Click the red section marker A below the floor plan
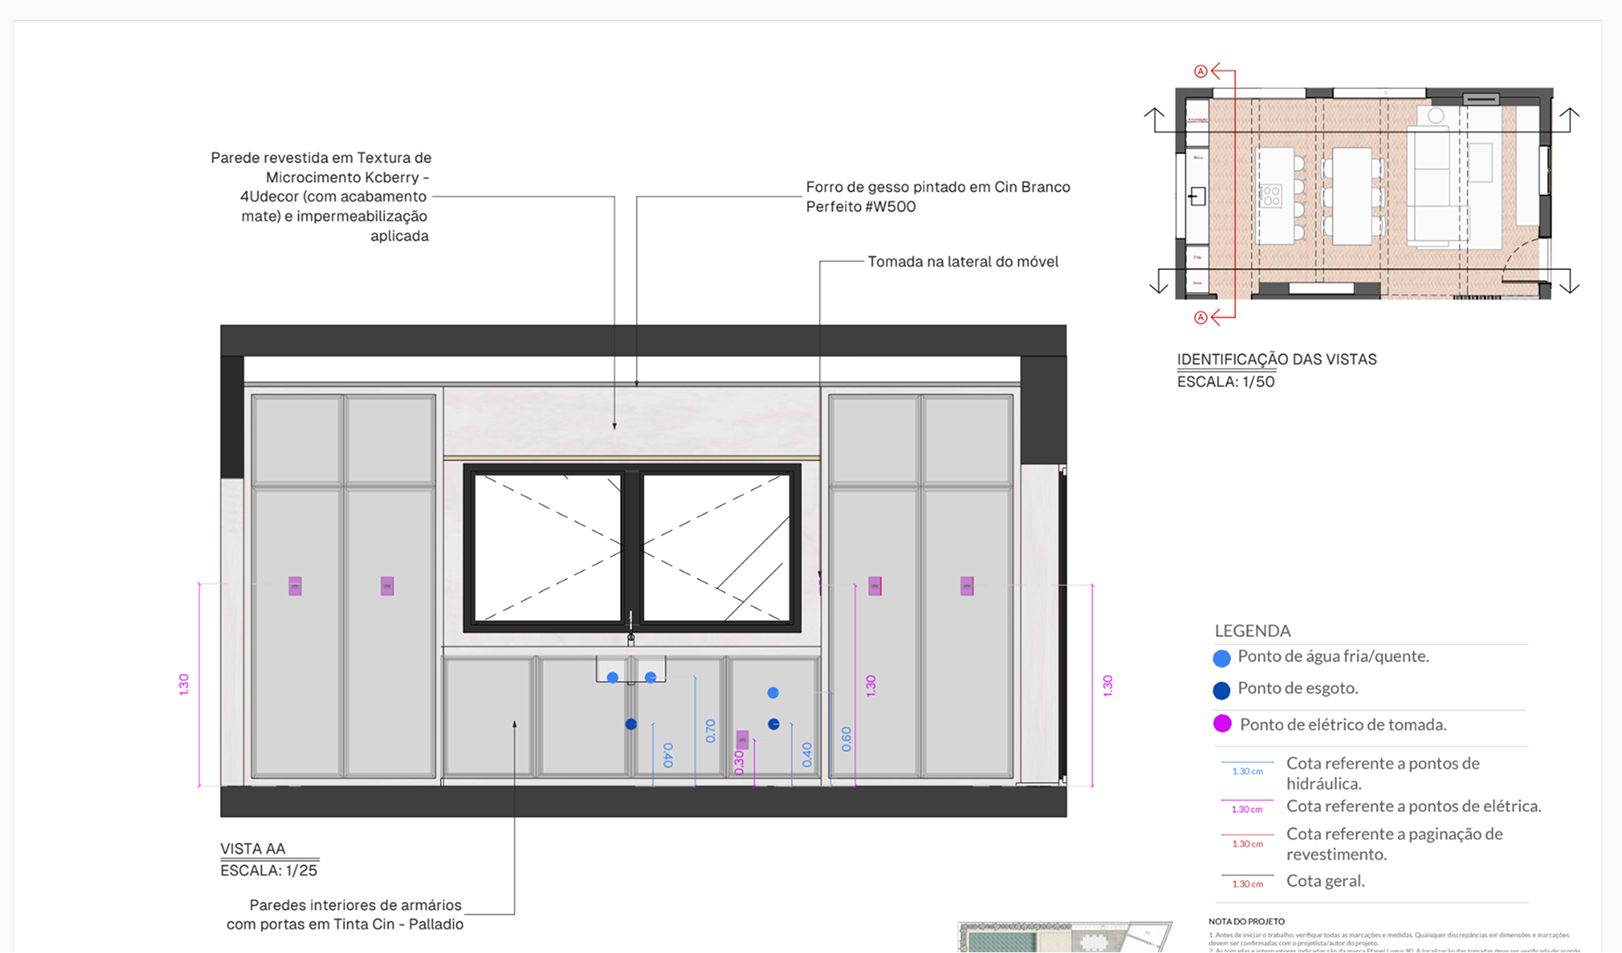This screenshot has width=1622, height=953. [x=1201, y=318]
